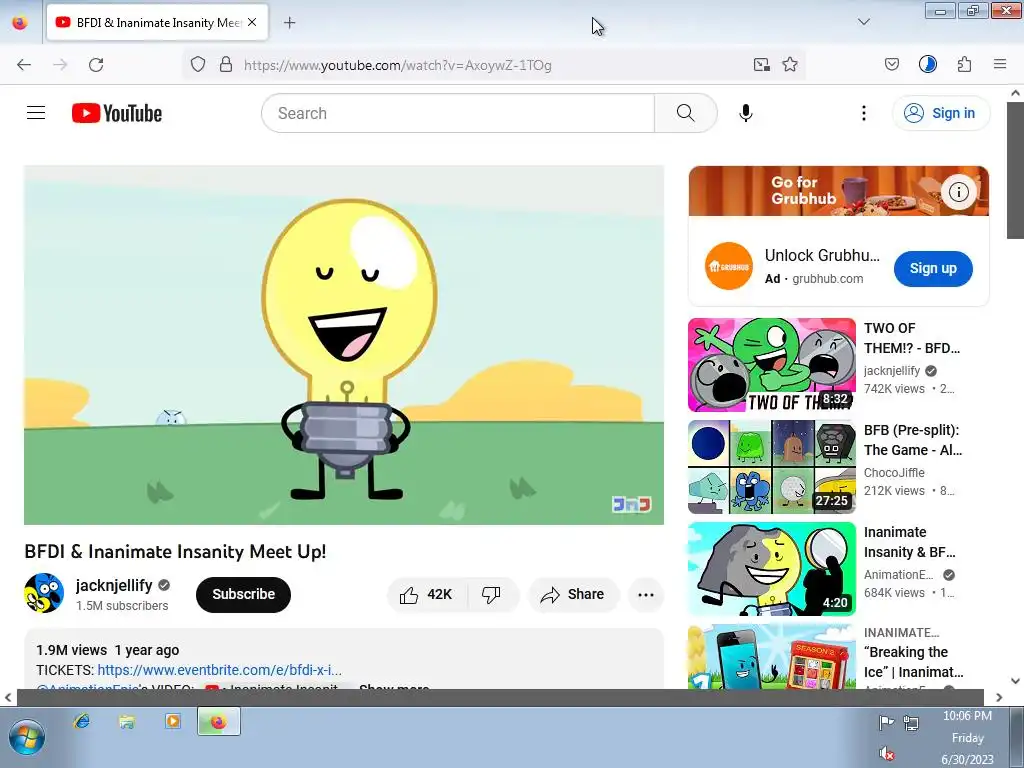Open jacknjellify channel name link
The height and width of the screenshot is (768, 1024).
click(114, 585)
